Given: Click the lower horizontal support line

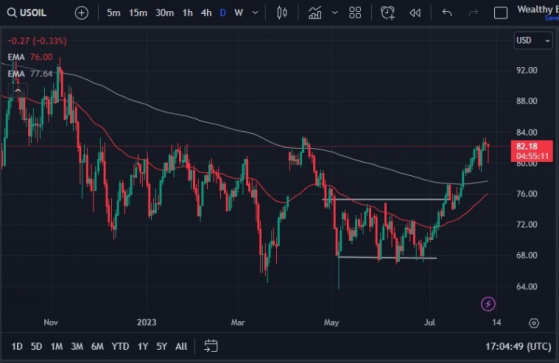Looking at the screenshot, I should [x=387, y=257].
